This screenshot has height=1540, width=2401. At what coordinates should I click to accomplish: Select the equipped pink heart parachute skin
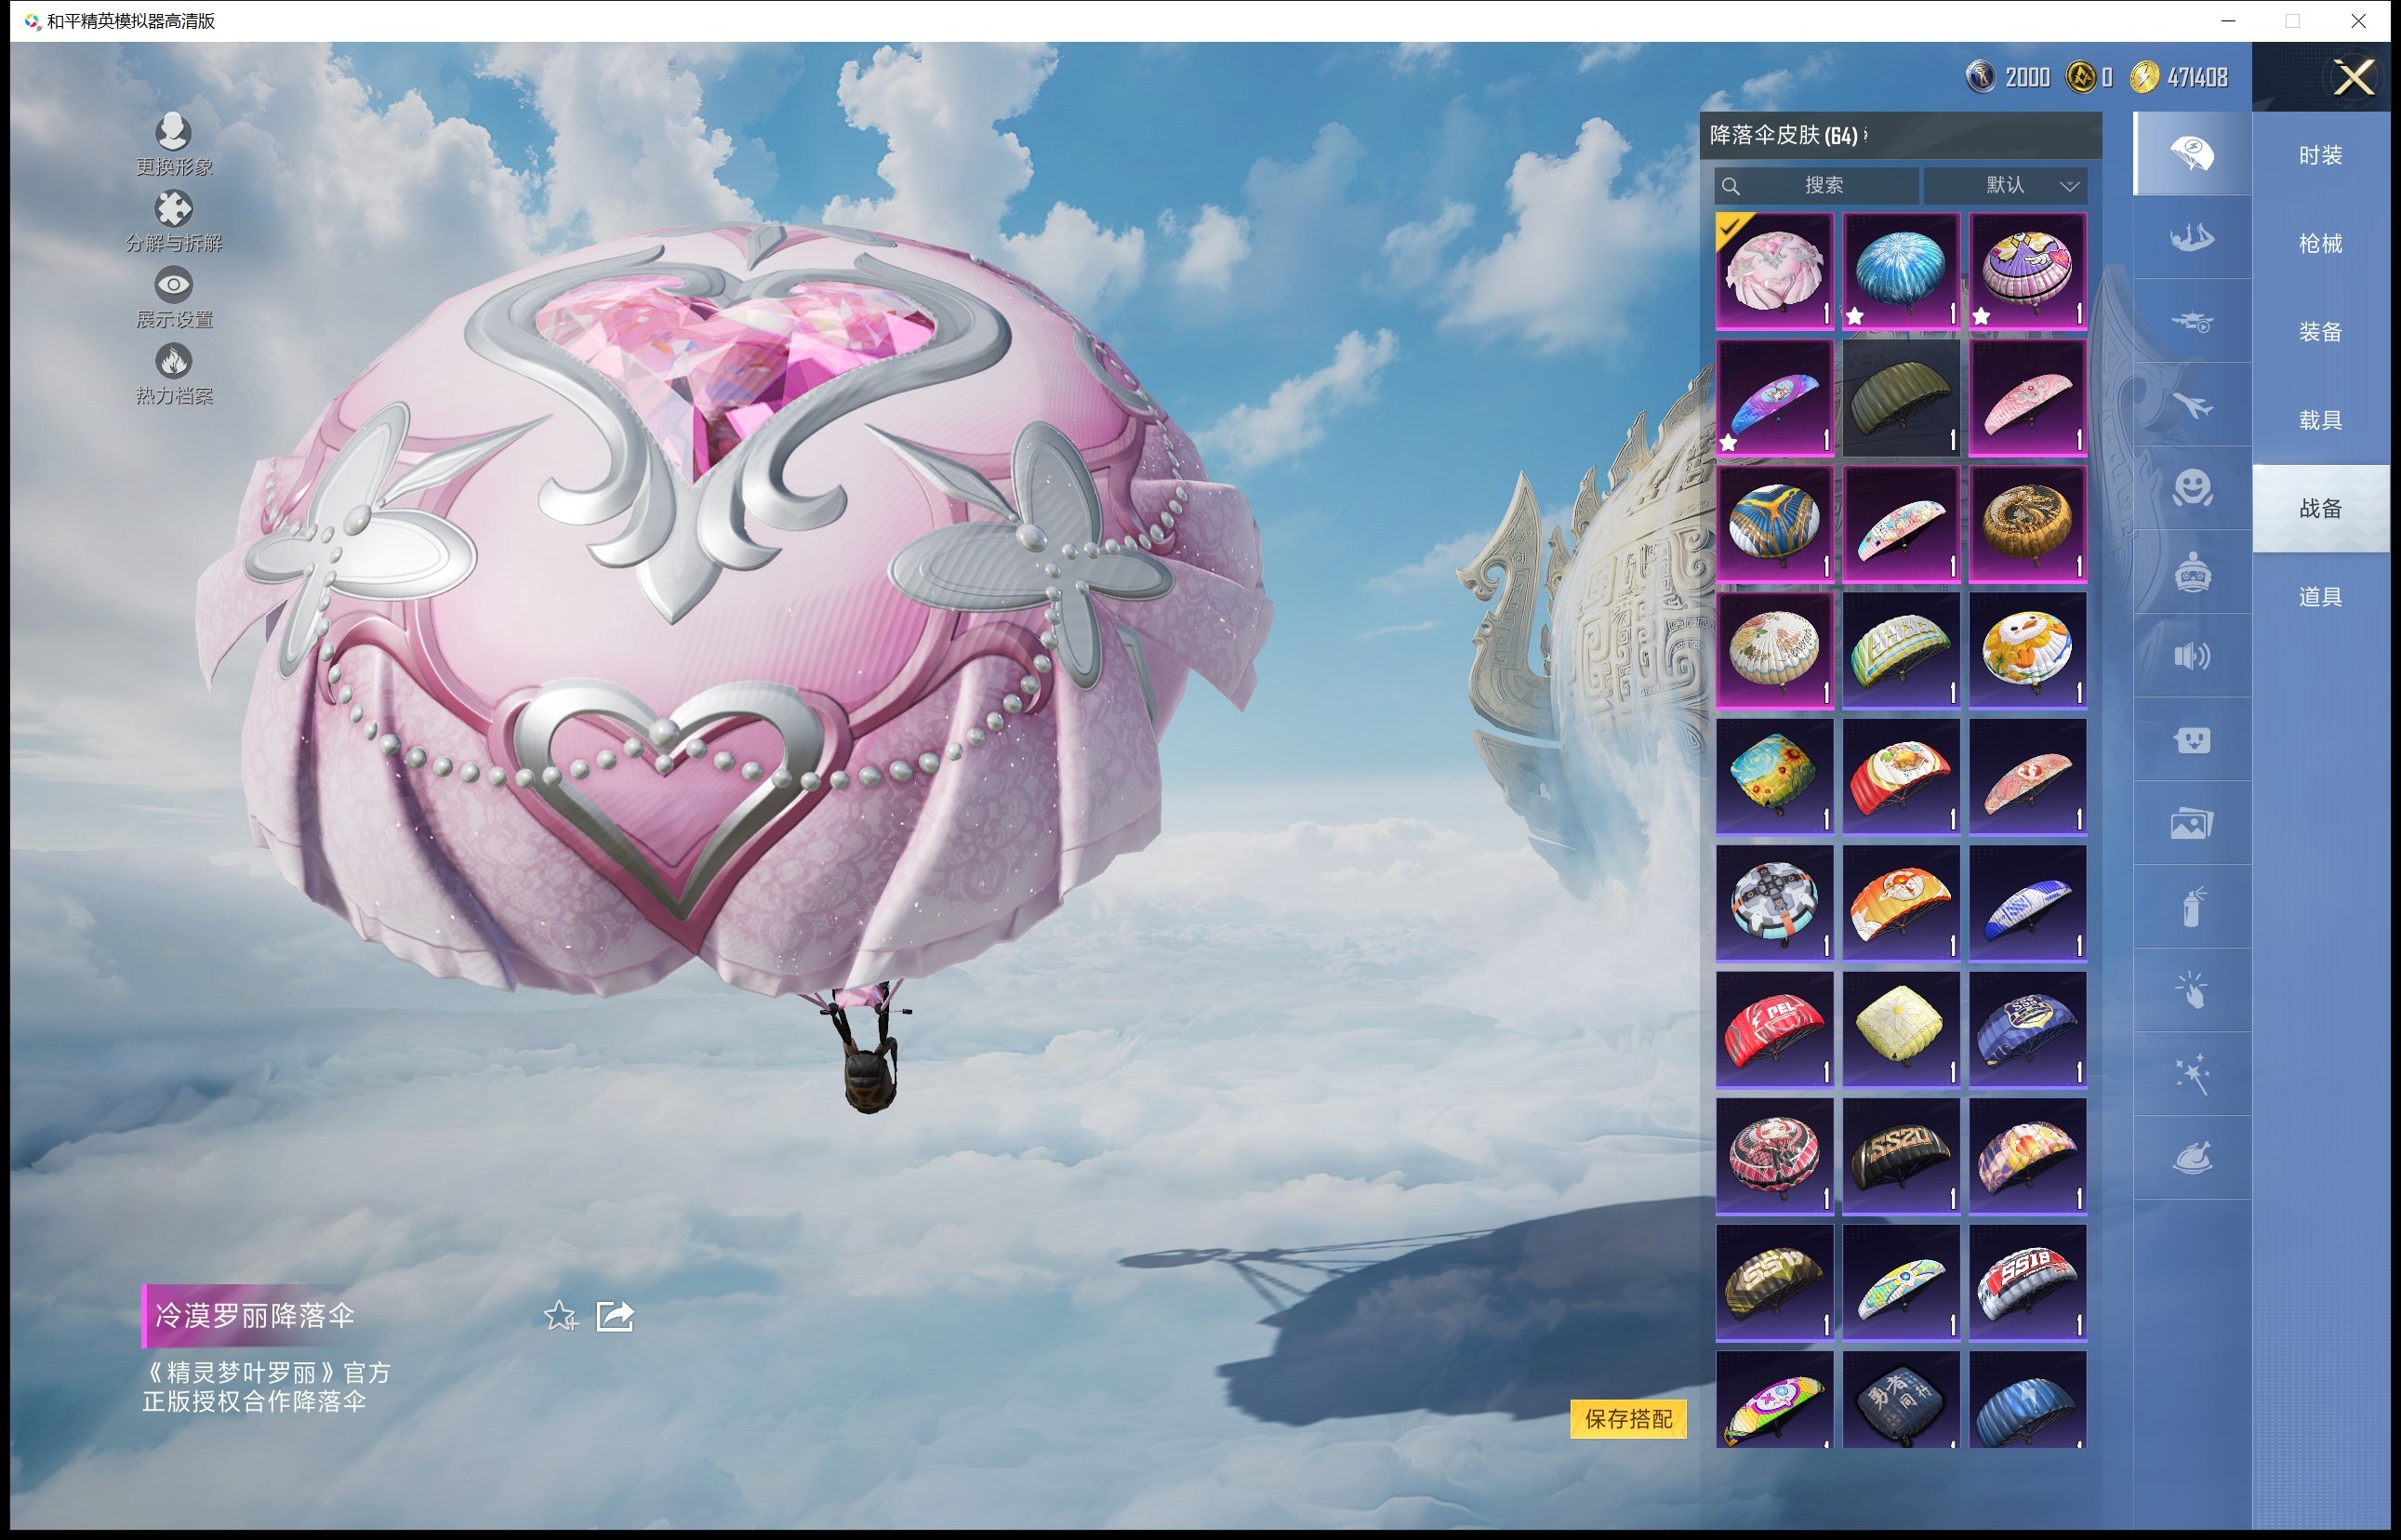coord(1774,270)
